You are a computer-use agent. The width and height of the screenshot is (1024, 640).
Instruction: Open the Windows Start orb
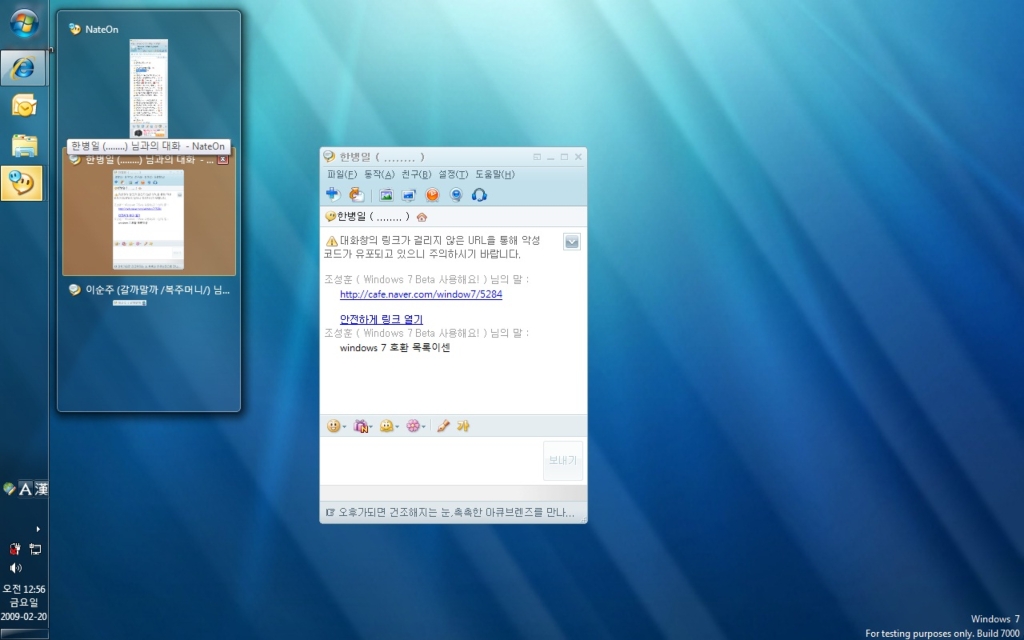(24, 24)
